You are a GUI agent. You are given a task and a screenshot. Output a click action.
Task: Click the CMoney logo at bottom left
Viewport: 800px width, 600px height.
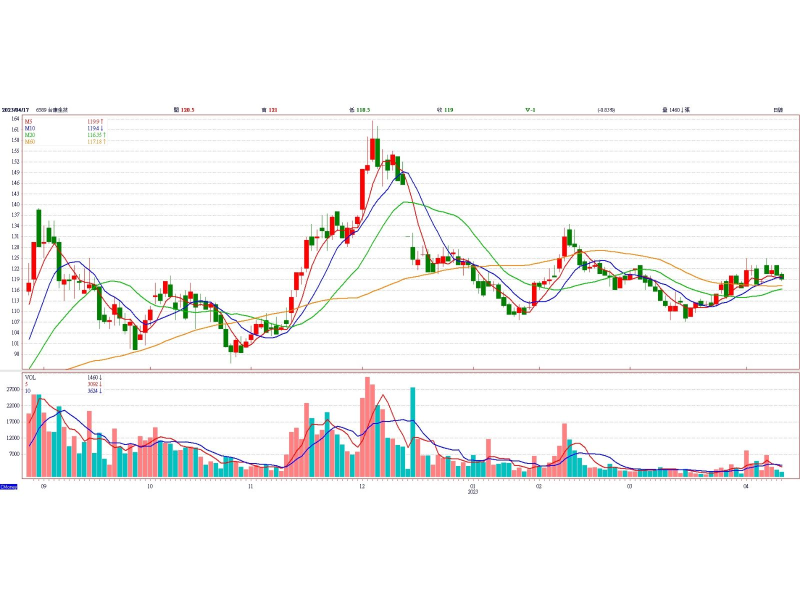8,487
